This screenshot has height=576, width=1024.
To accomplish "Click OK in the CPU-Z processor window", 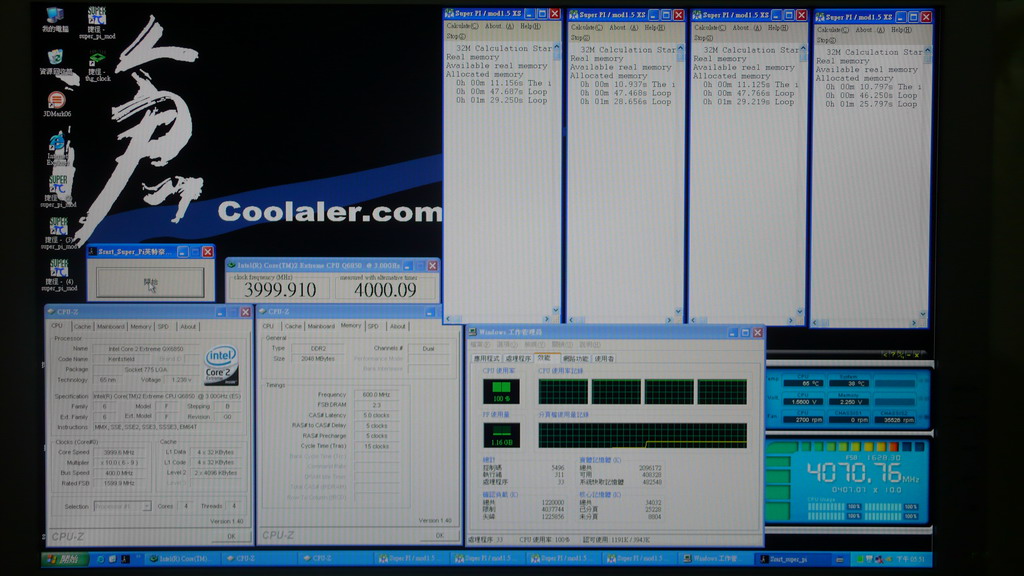I will click(231, 536).
